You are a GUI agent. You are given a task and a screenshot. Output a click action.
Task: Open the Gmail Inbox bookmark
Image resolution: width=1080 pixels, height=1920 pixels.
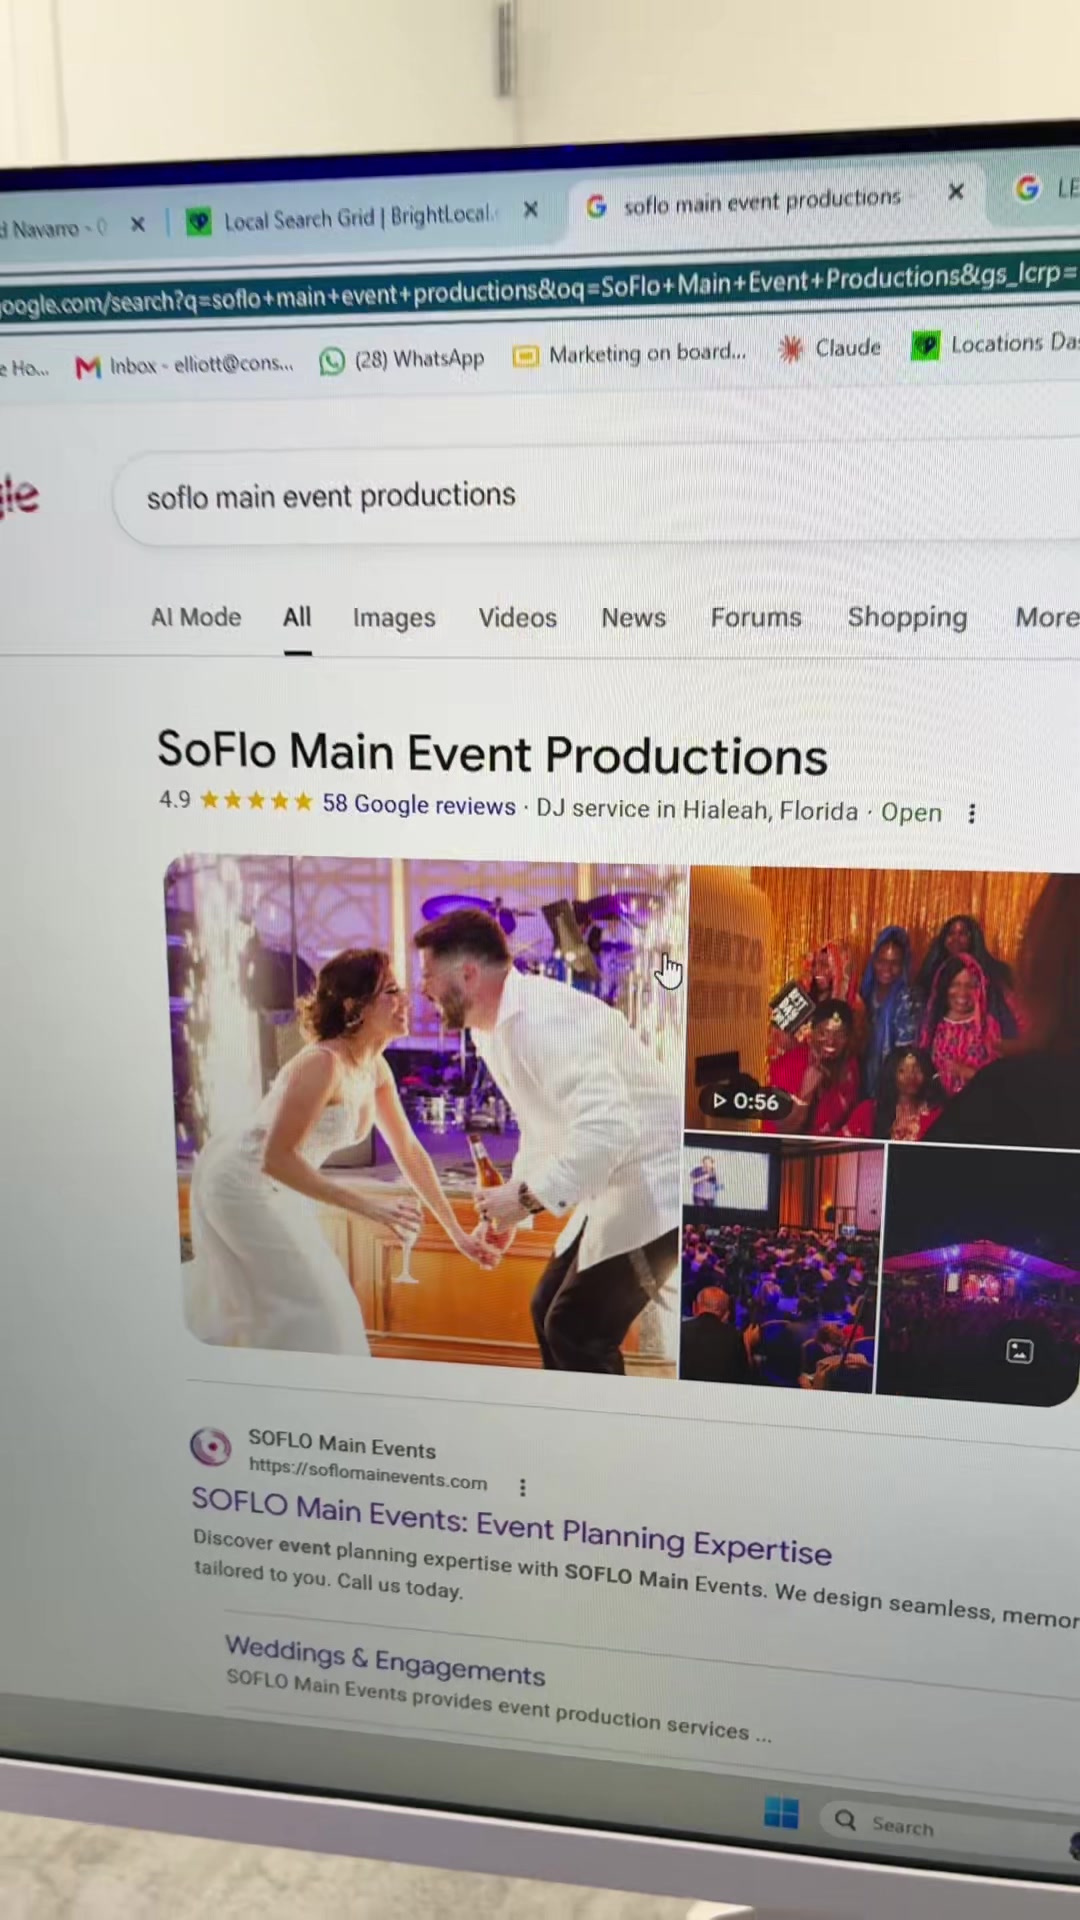[185, 366]
